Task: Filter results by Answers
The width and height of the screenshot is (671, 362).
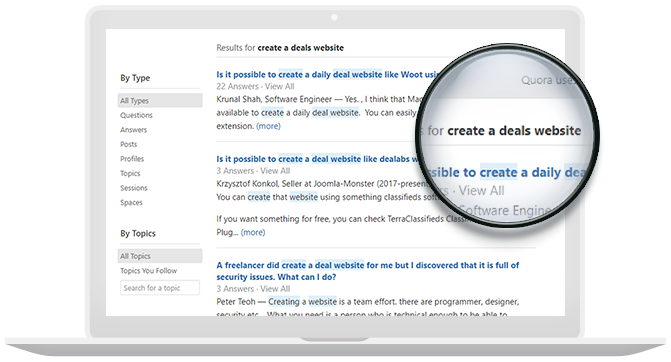Action: tap(134, 130)
